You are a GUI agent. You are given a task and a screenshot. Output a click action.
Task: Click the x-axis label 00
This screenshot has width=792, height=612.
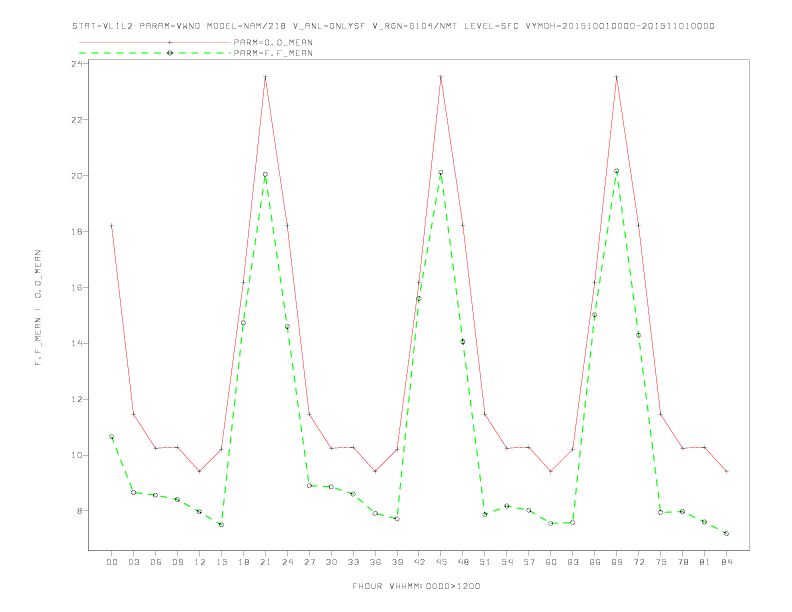(x=112, y=562)
